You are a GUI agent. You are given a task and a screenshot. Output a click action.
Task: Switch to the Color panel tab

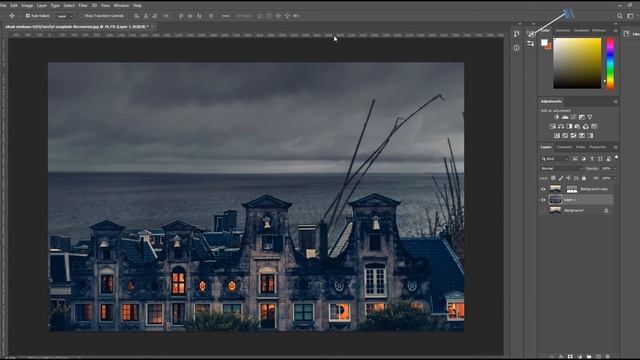pyautogui.click(x=545, y=31)
